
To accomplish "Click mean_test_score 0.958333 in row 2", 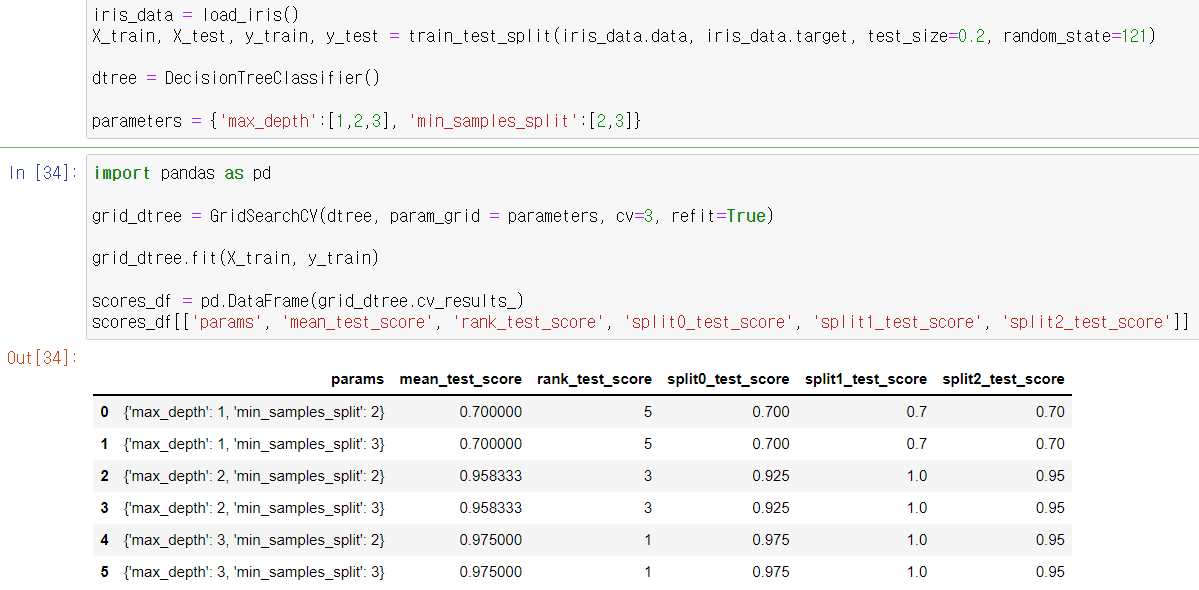I will click(x=491, y=476).
